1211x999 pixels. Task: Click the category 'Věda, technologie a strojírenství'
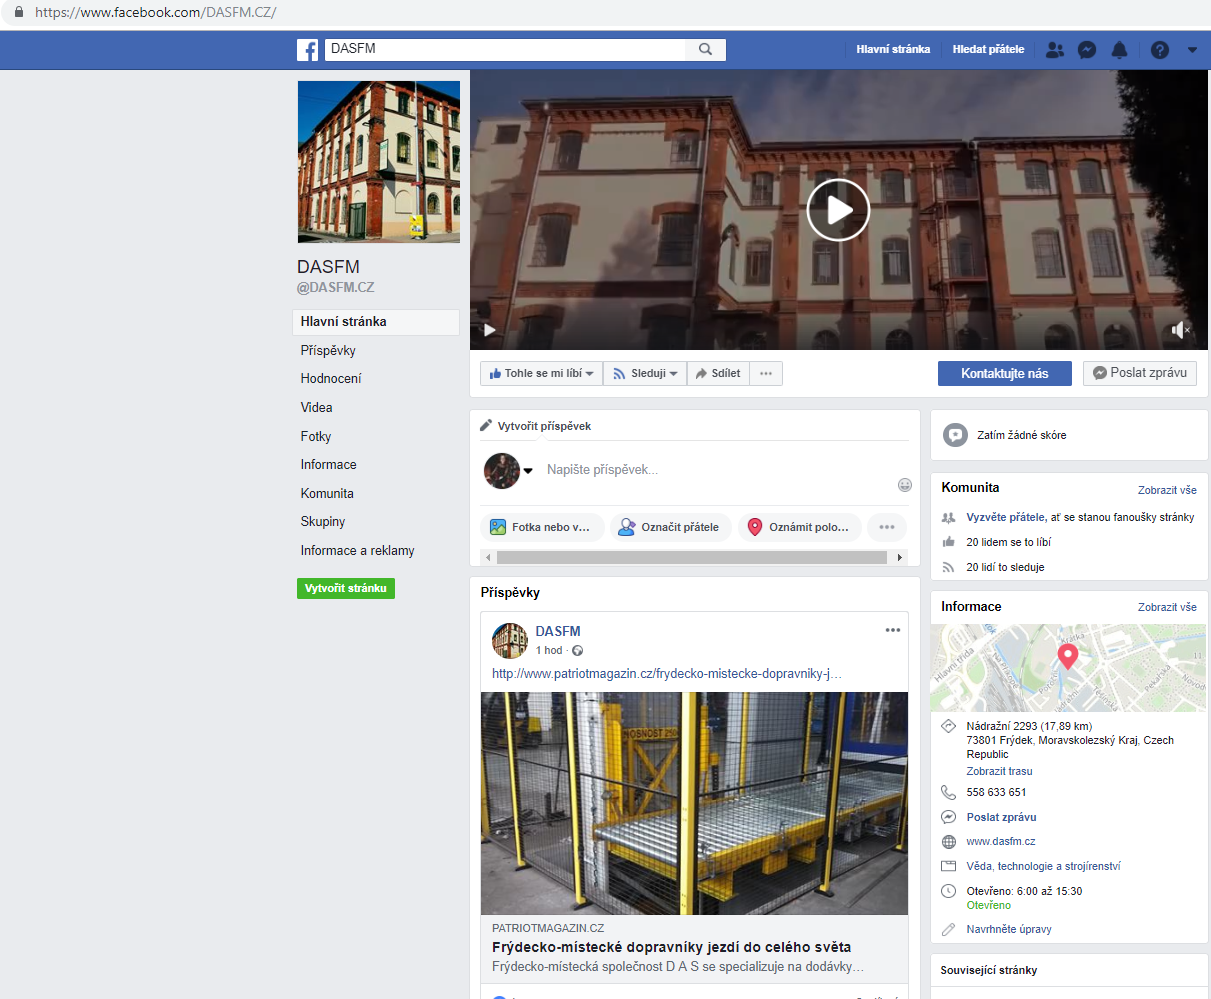pos(1043,867)
